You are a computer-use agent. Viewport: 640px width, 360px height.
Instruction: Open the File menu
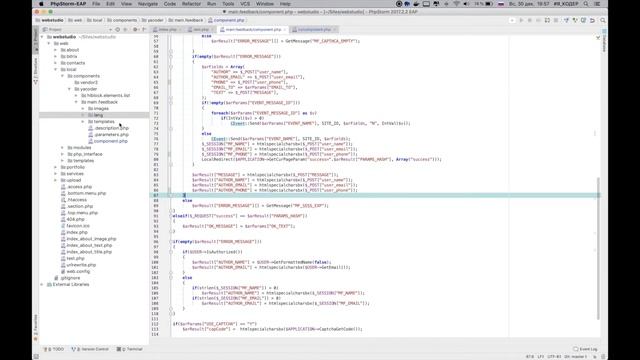pos(96,4)
